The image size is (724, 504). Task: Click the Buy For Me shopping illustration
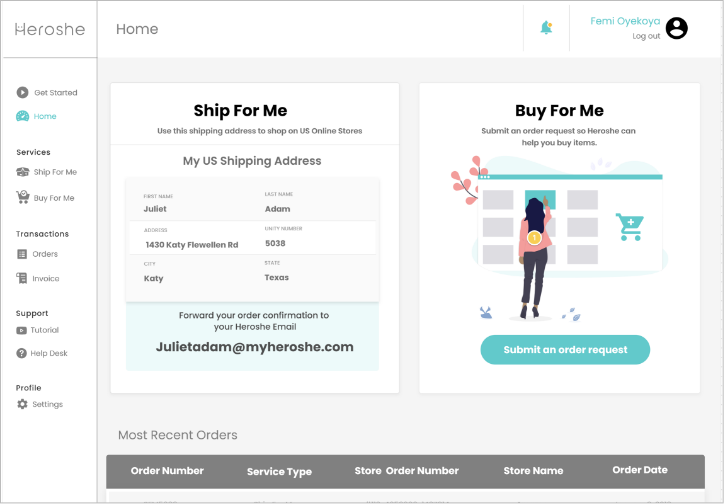click(x=559, y=238)
